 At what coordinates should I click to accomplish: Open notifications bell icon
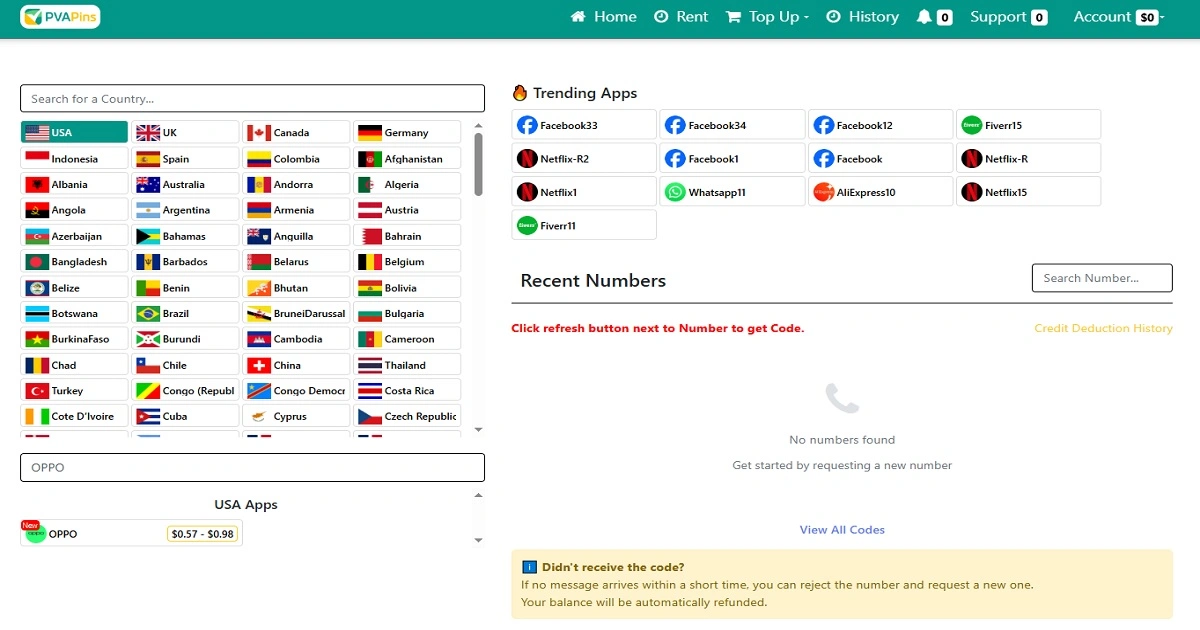(924, 17)
